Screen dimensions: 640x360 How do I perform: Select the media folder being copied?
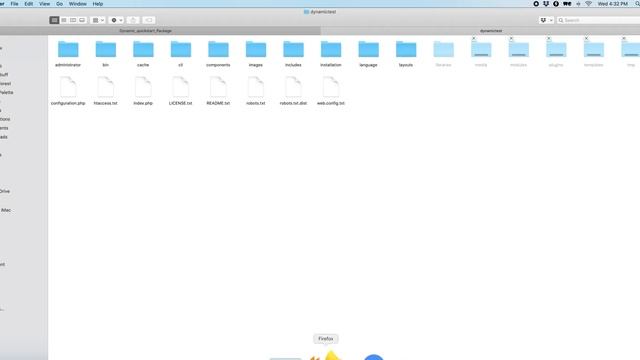[481, 49]
